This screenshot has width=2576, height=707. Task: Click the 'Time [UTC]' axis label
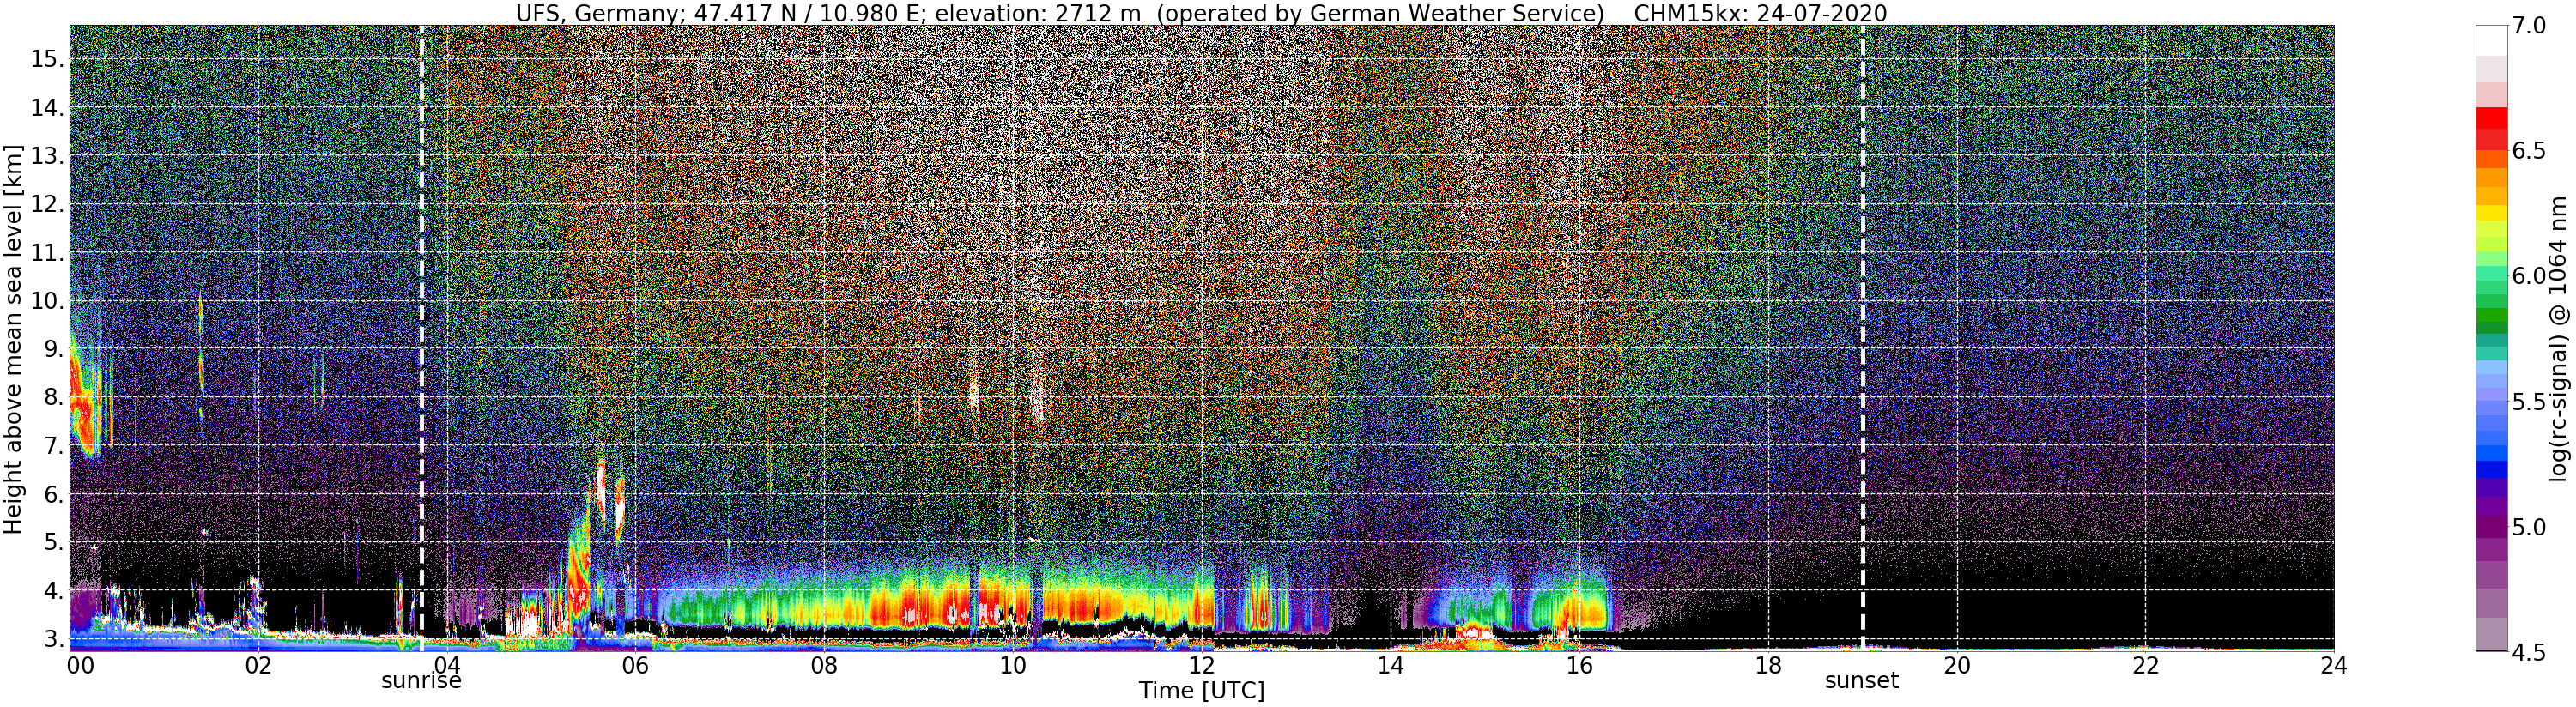pyautogui.click(x=1201, y=691)
